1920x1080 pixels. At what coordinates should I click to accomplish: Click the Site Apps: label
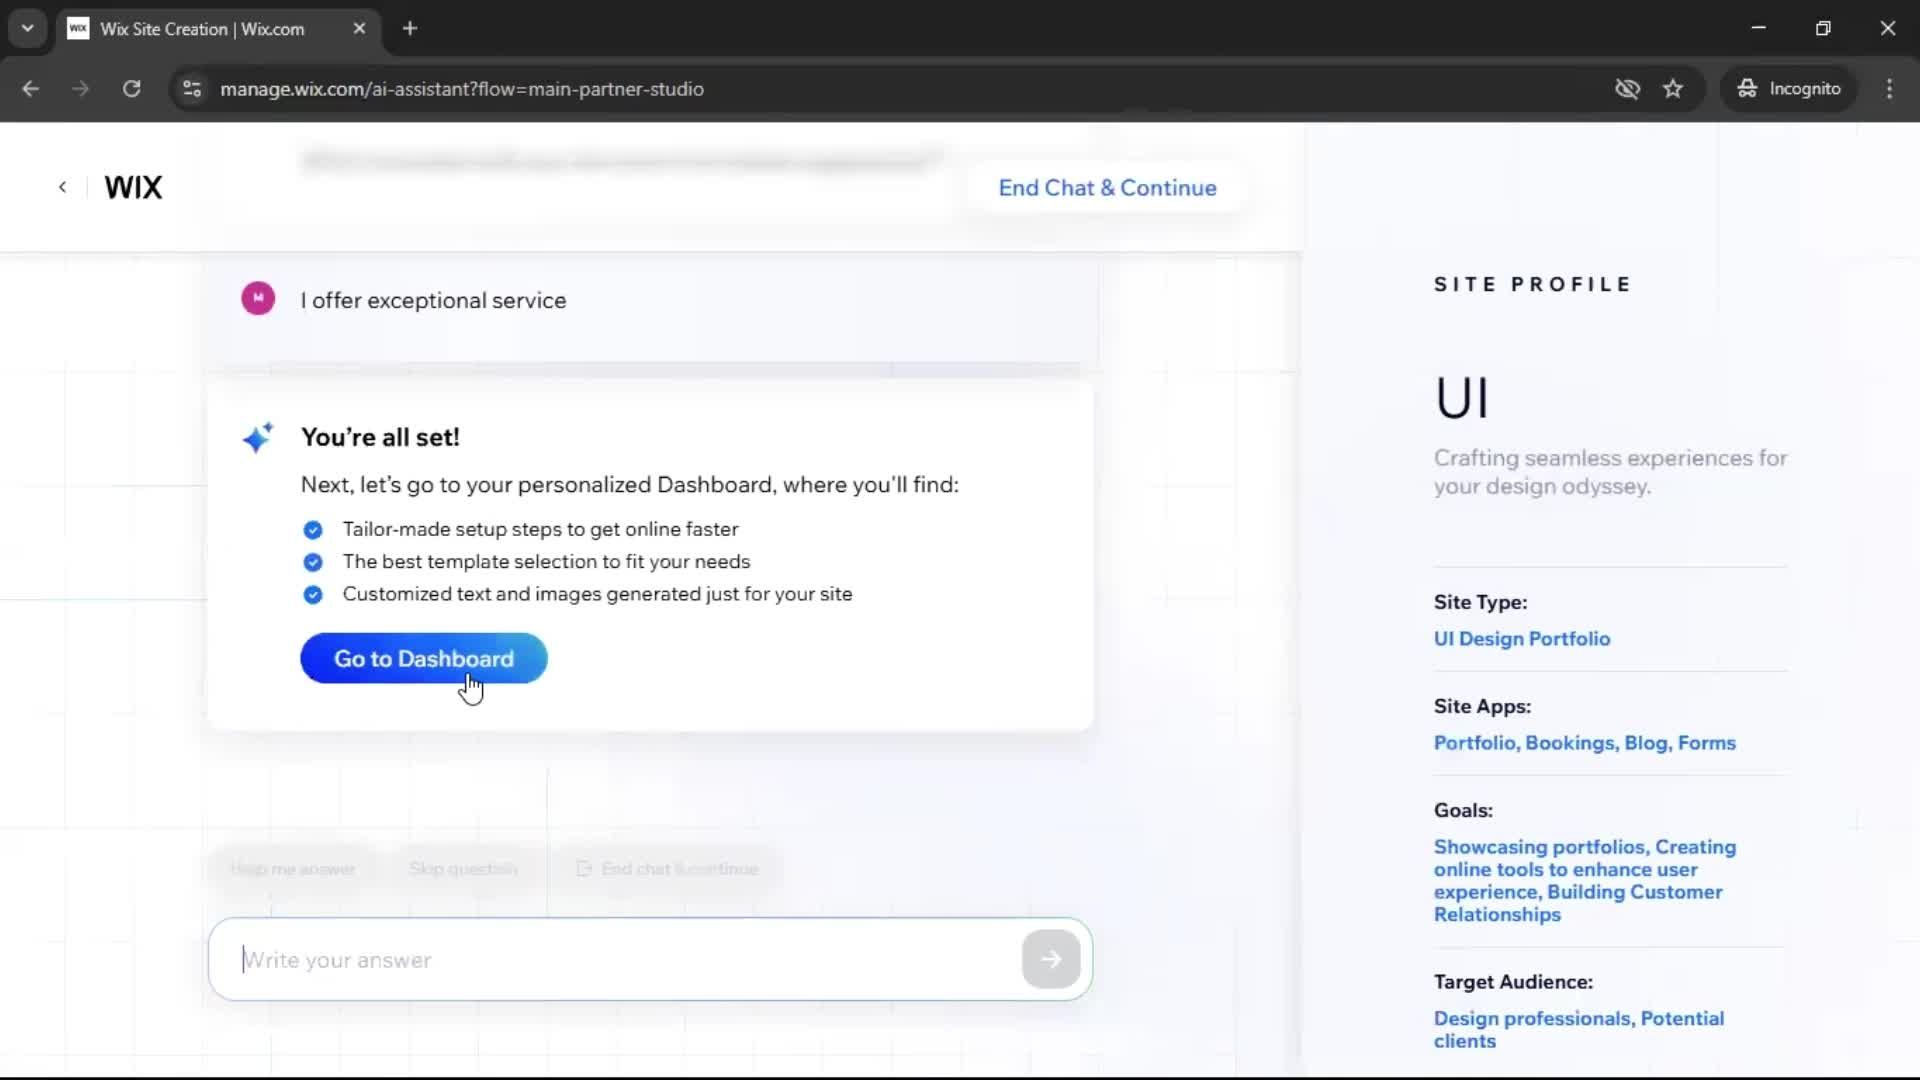[1482, 706]
